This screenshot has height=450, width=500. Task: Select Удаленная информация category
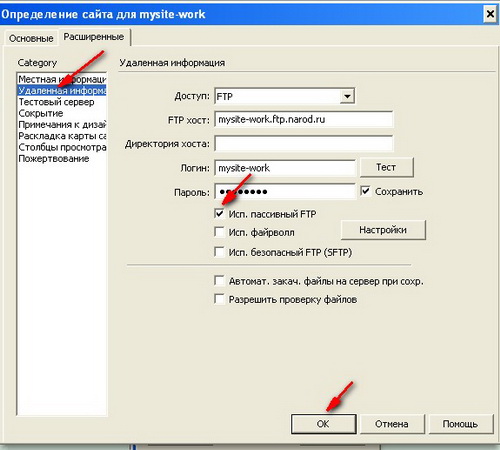62,90
